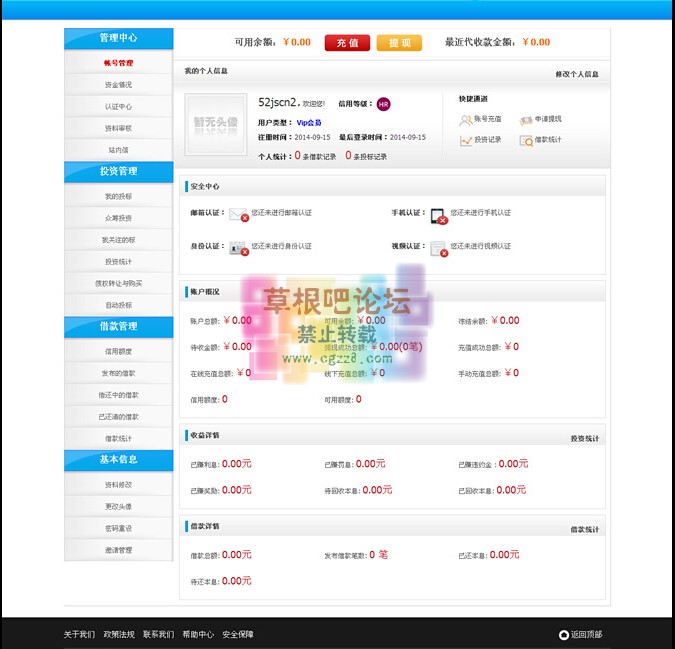
Task: Click the video verification icon
Action: coord(438,248)
